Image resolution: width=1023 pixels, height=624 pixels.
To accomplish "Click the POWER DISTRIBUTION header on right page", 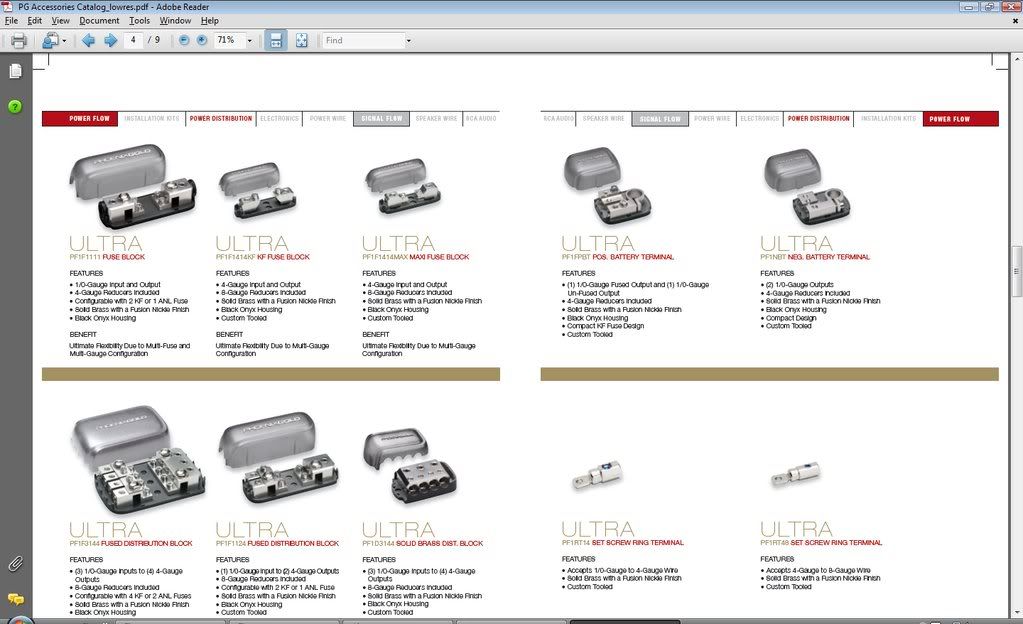I will [819, 119].
